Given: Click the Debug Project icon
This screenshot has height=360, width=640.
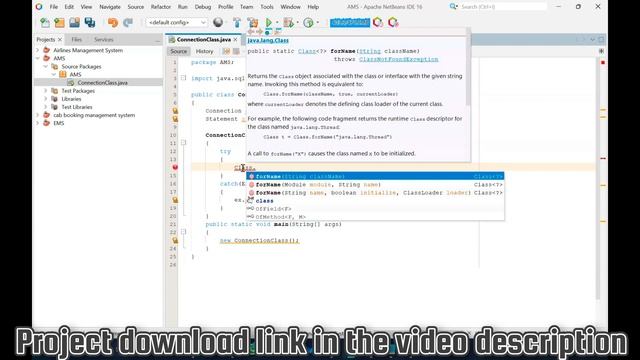Looking at the screenshot, I should coord(289,22).
